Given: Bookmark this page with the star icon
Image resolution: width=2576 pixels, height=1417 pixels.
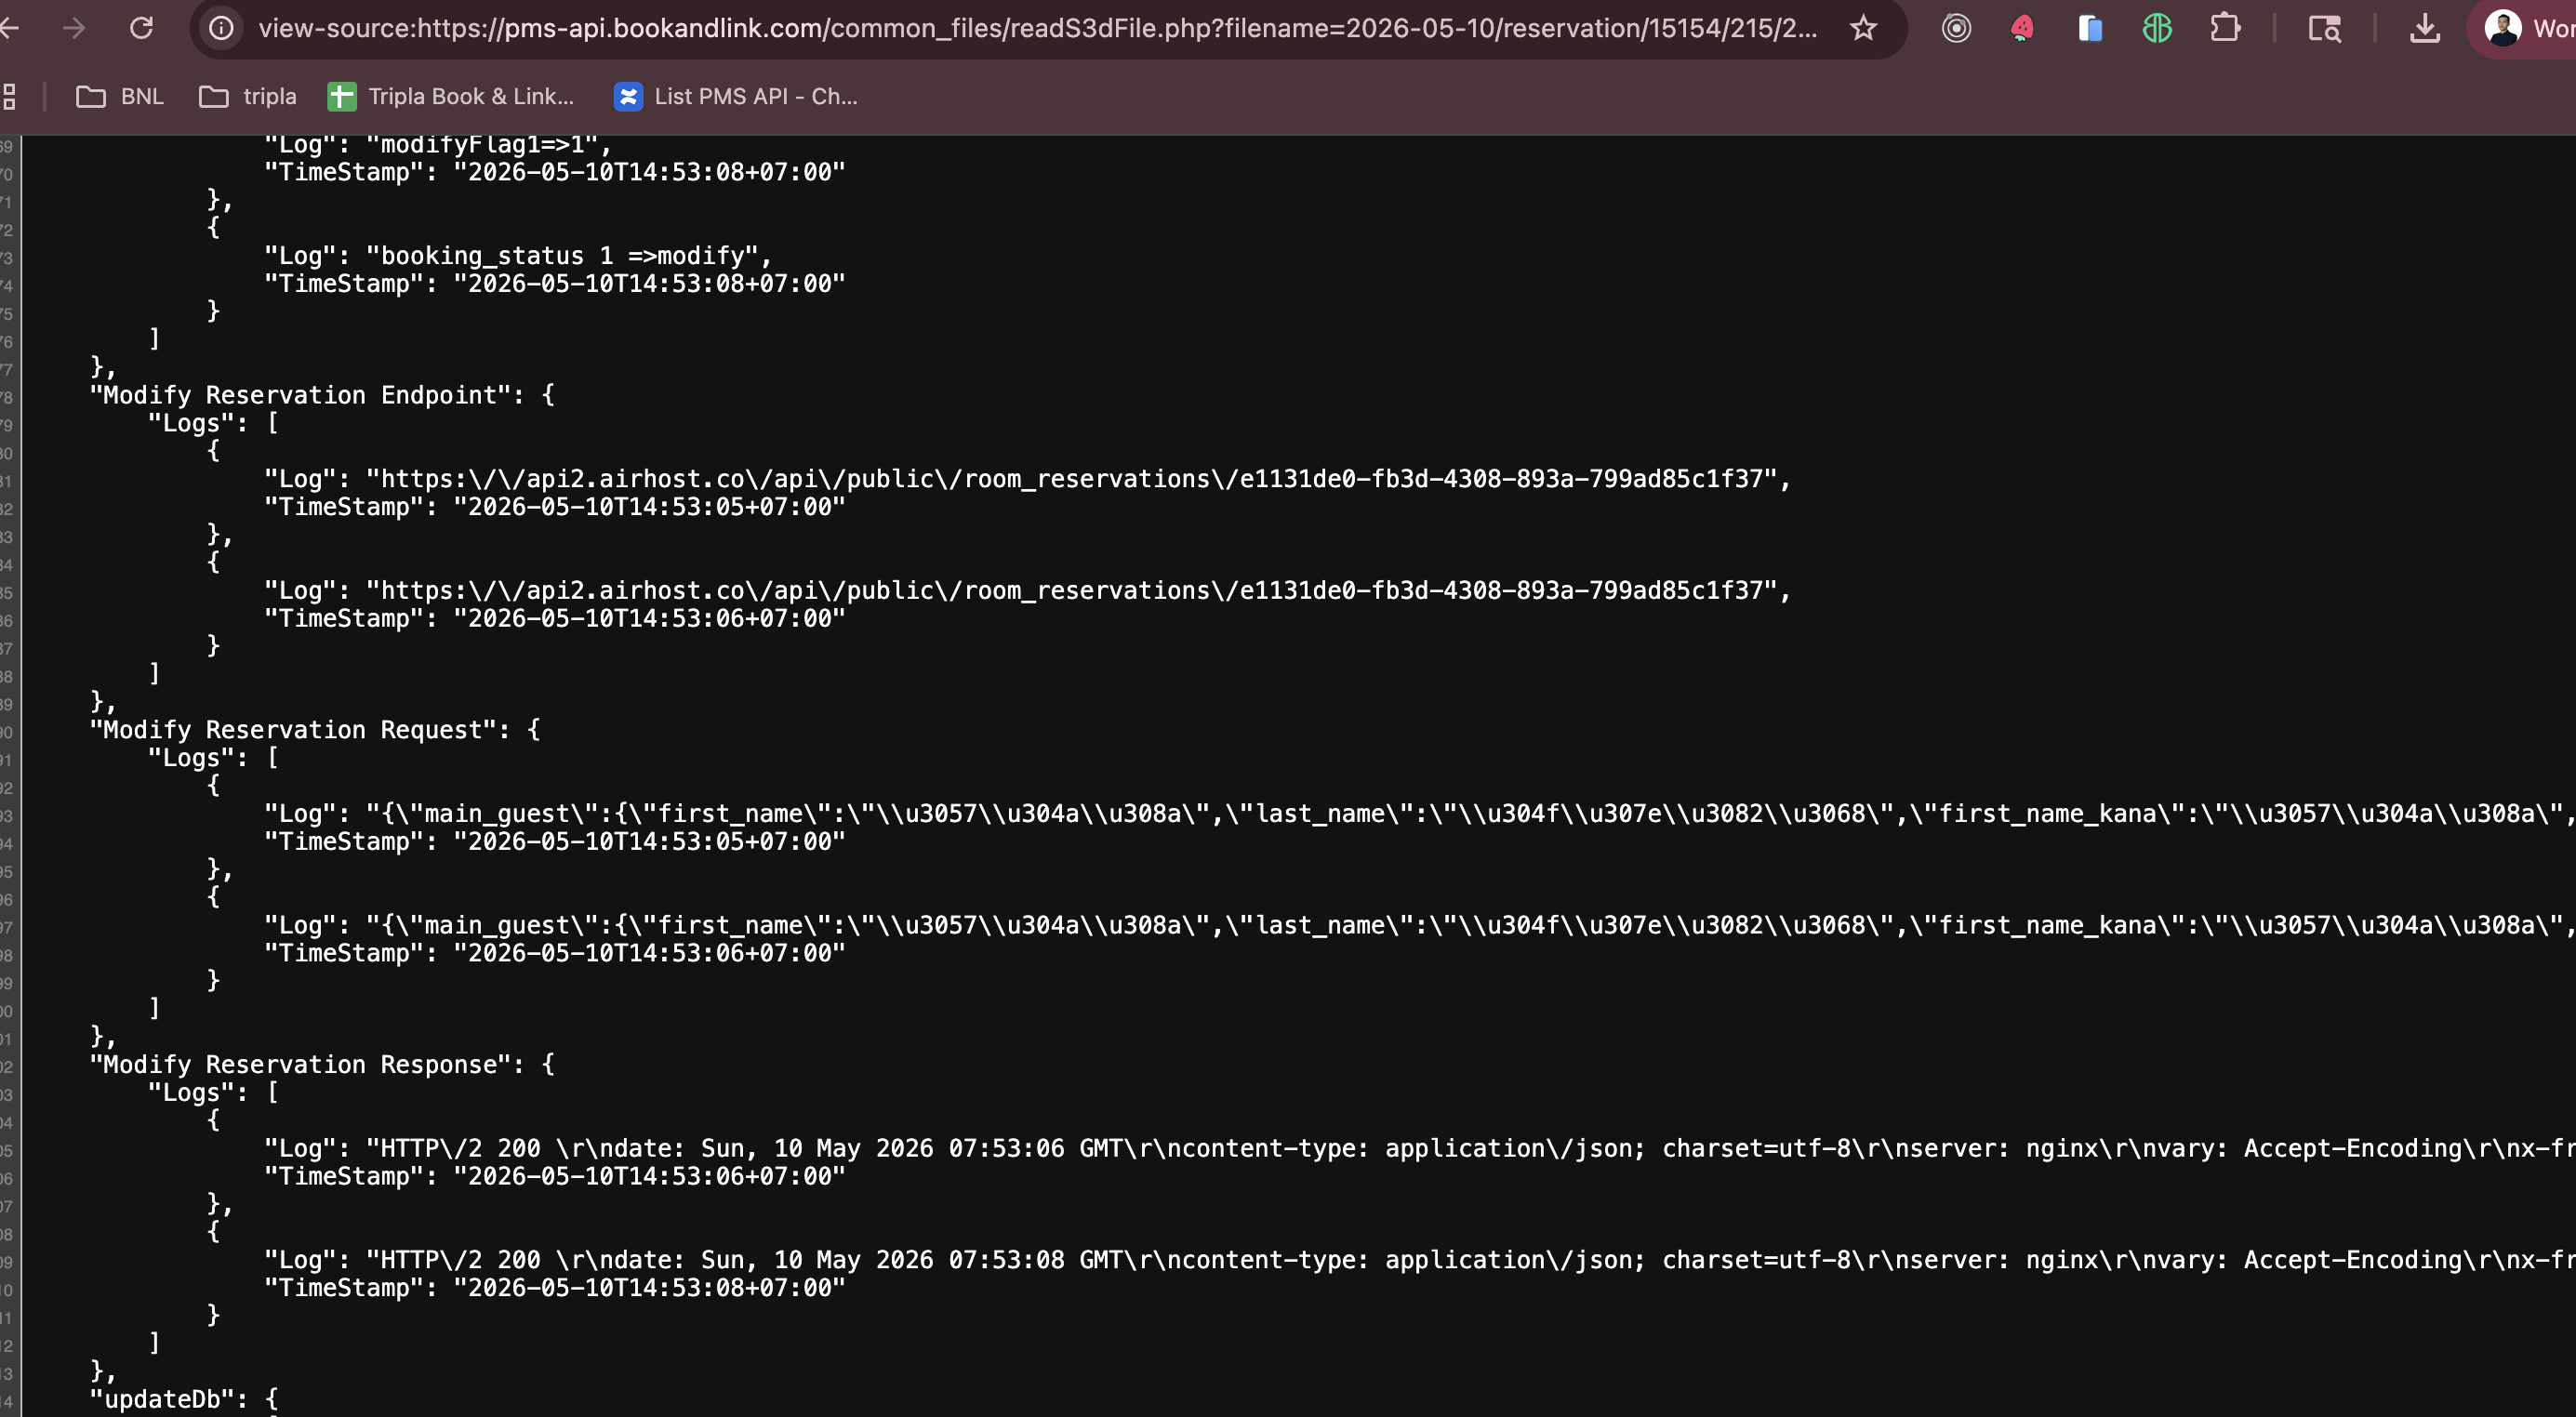Looking at the screenshot, I should [1862, 28].
